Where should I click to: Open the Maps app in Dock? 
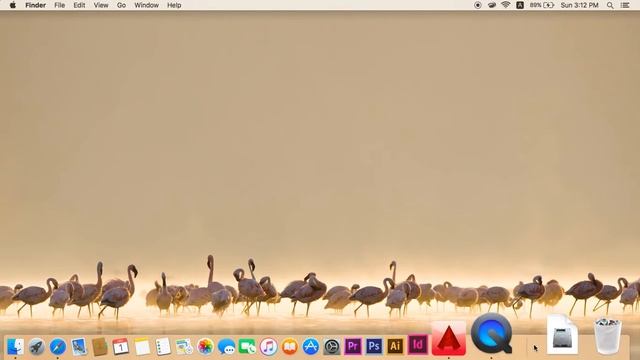pos(184,347)
